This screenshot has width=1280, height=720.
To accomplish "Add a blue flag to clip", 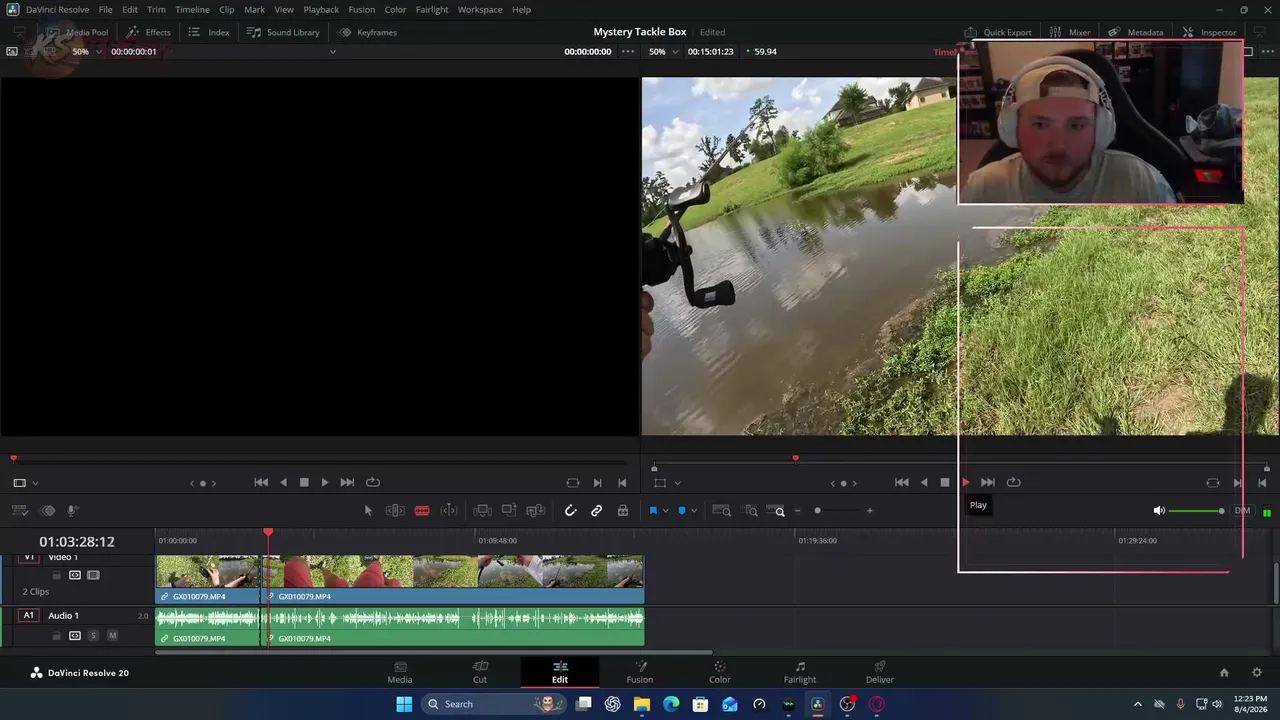I will point(653,511).
